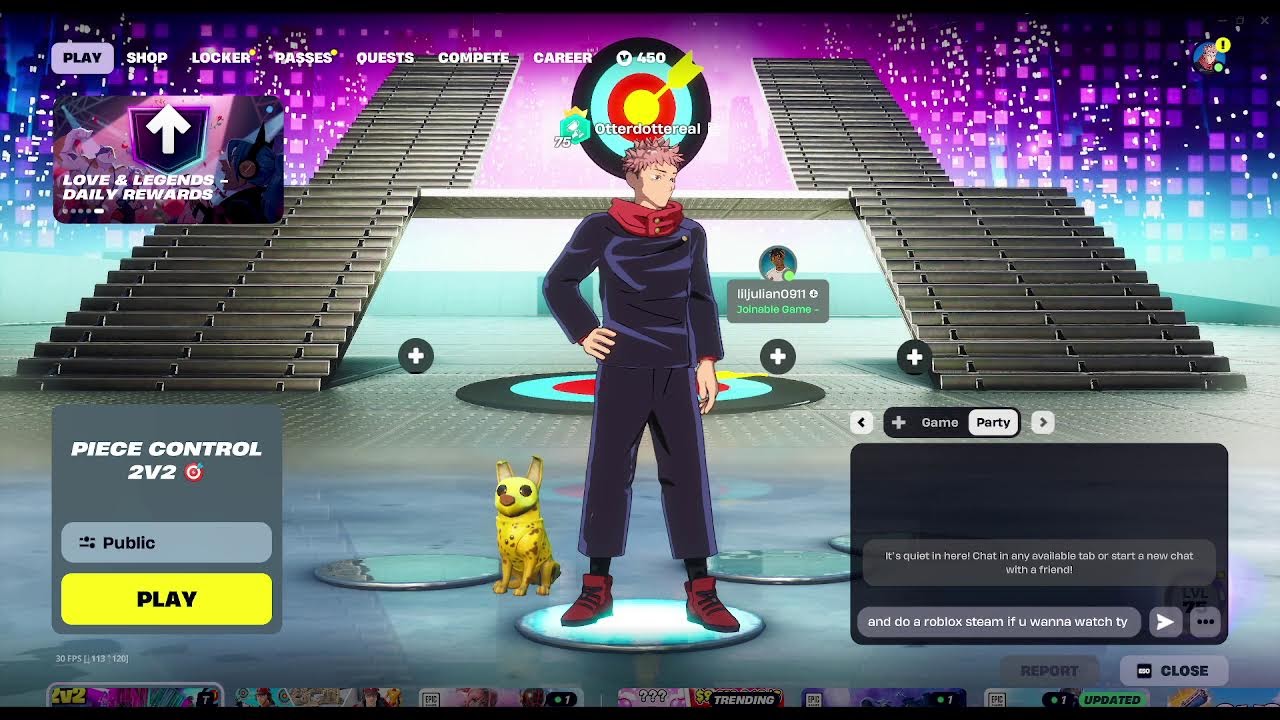
Task: Open the PLAY tab
Action: (82, 58)
